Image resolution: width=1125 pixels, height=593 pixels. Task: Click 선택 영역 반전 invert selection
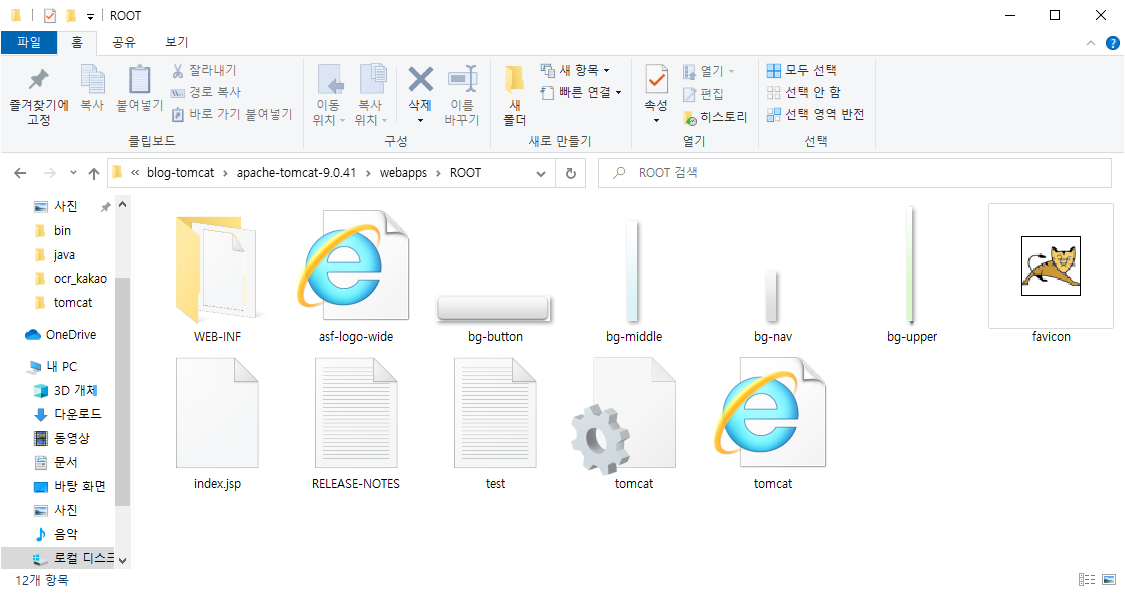point(815,114)
